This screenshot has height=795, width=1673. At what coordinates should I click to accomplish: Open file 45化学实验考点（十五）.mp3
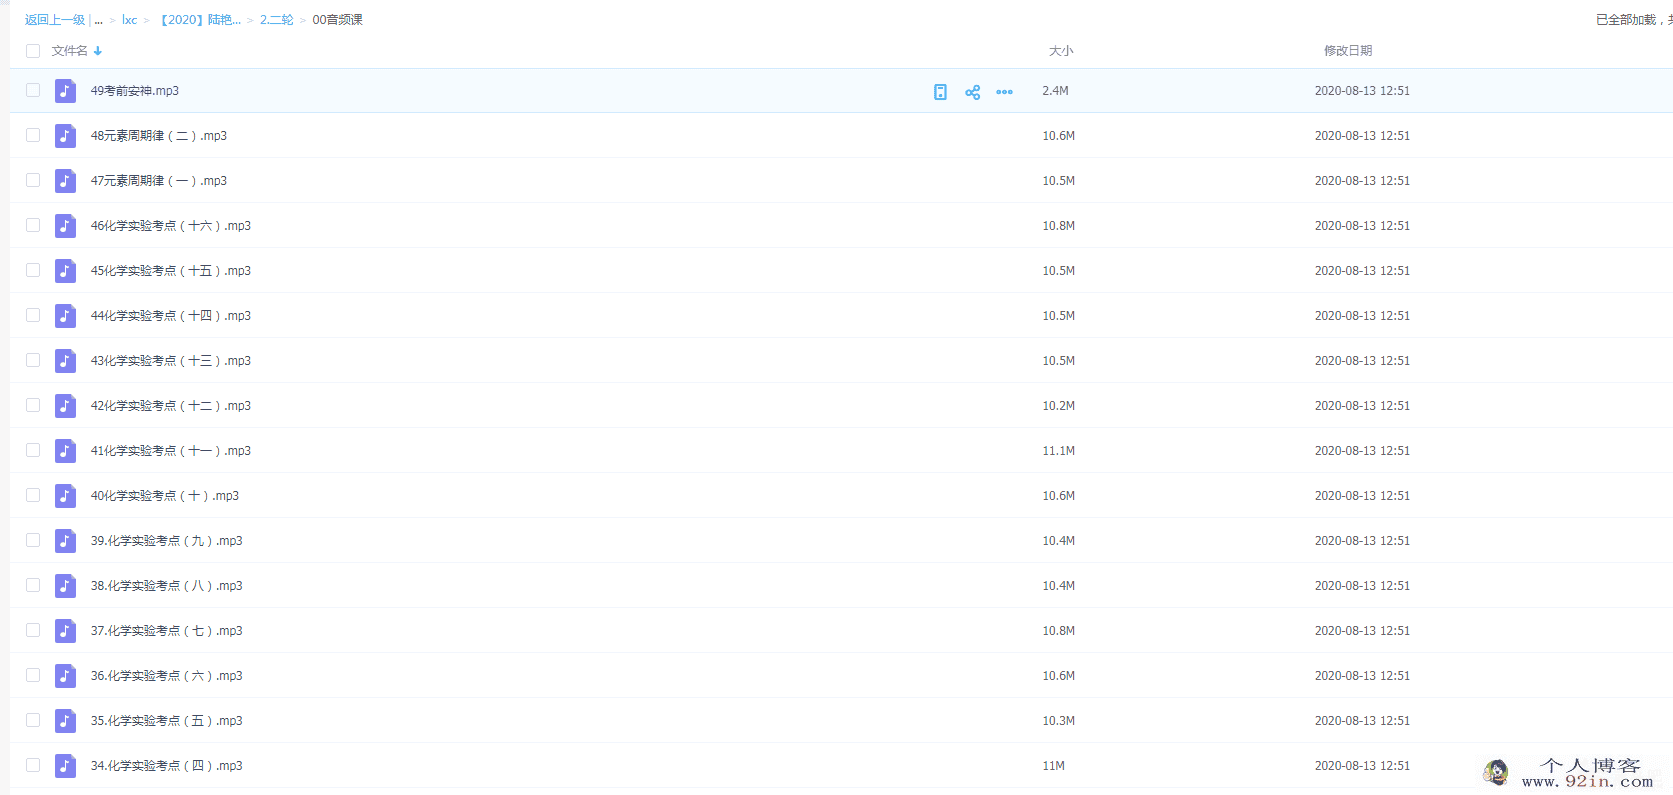tap(171, 271)
